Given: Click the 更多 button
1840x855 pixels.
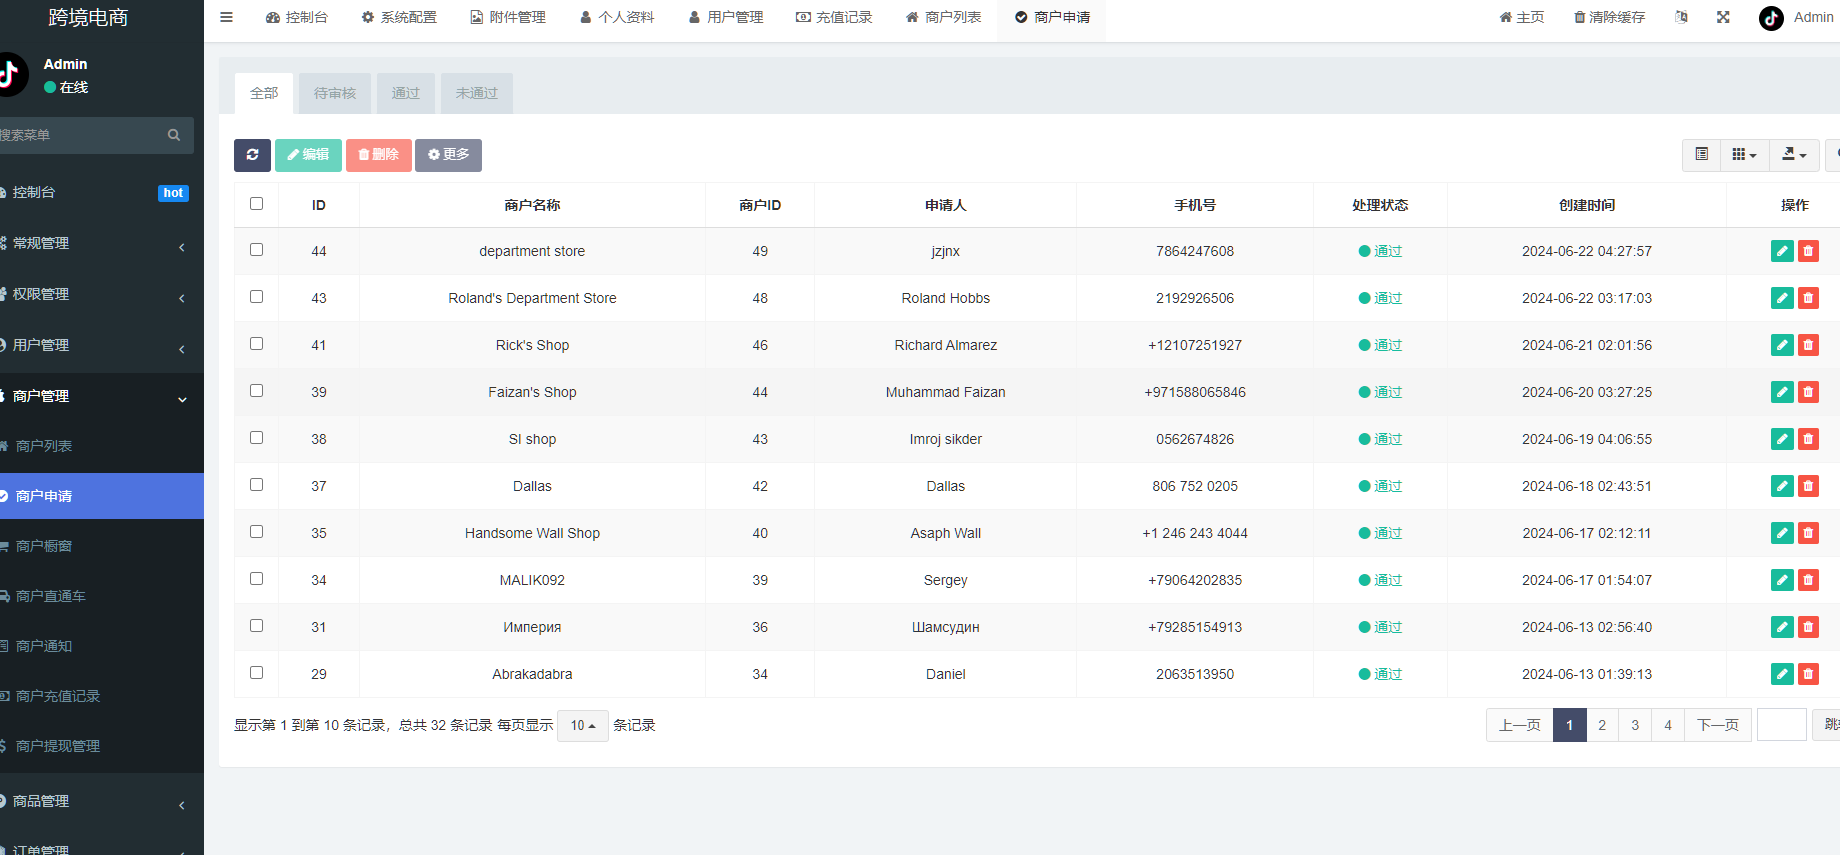Looking at the screenshot, I should [x=448, y=155].
